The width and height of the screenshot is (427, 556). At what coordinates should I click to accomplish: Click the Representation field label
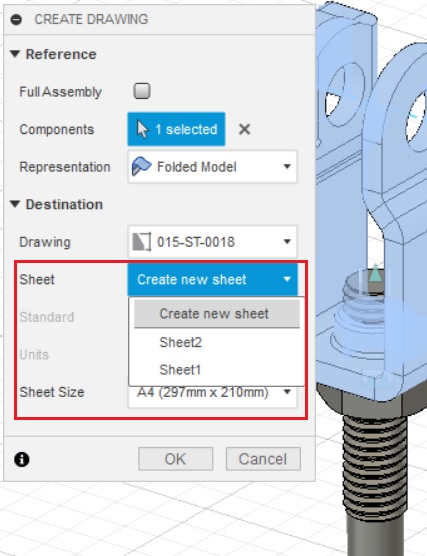point(65,167)
